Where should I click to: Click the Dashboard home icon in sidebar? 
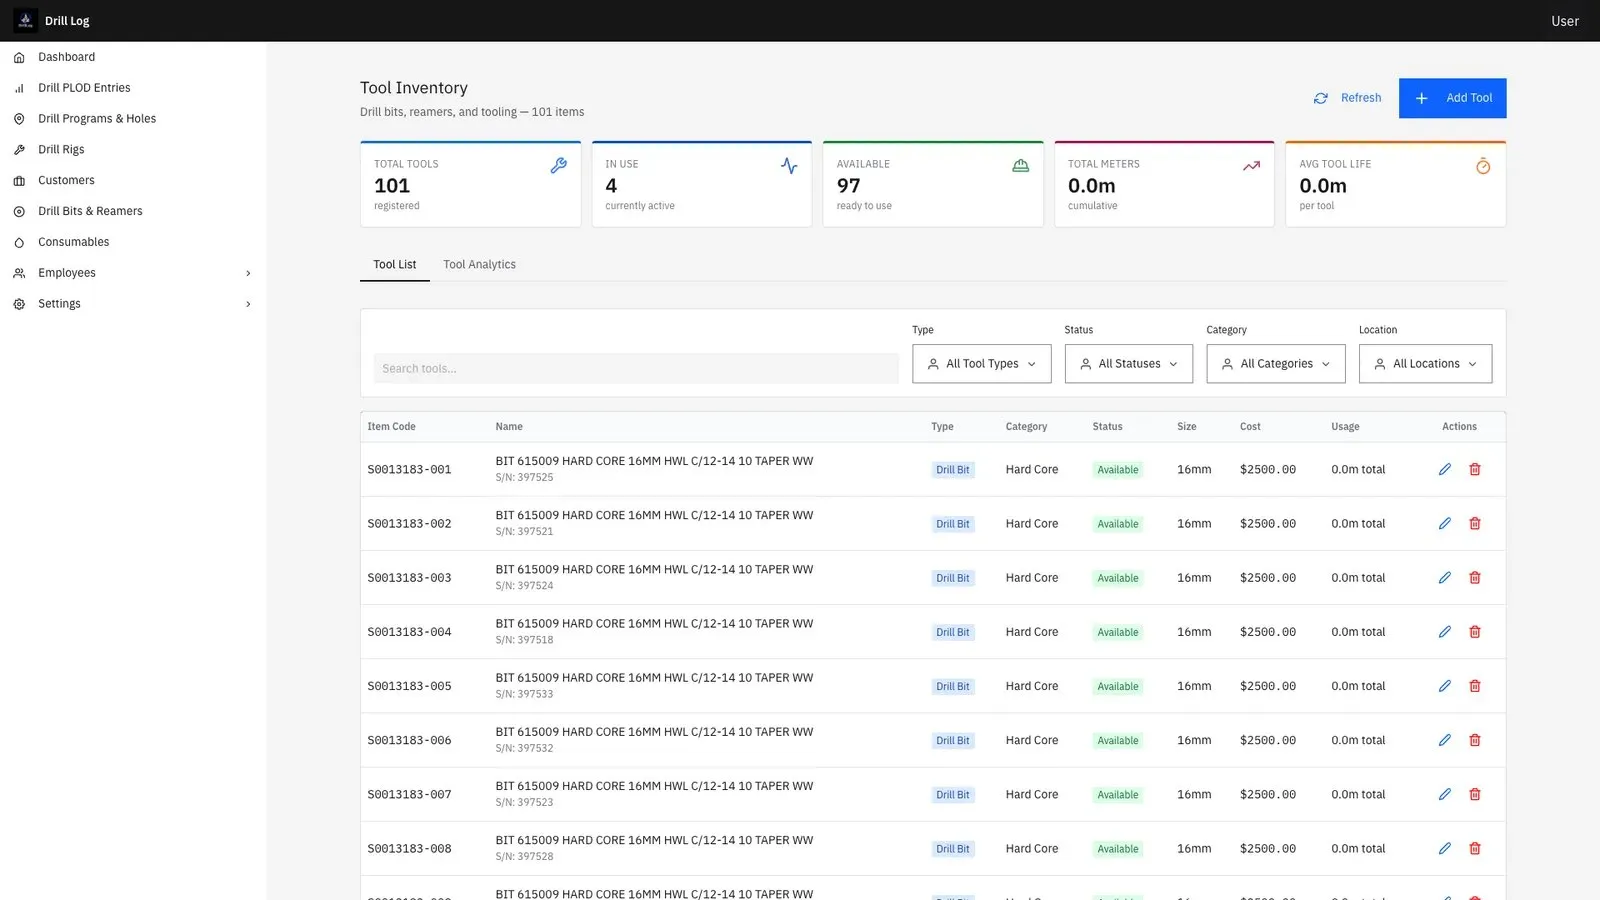(x=19, y=58)
